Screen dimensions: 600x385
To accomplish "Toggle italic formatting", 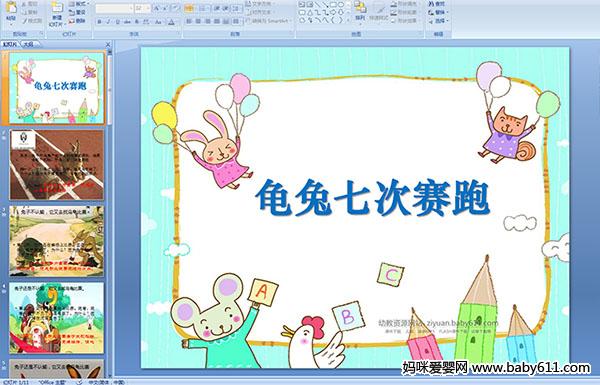I will (108, 22).
